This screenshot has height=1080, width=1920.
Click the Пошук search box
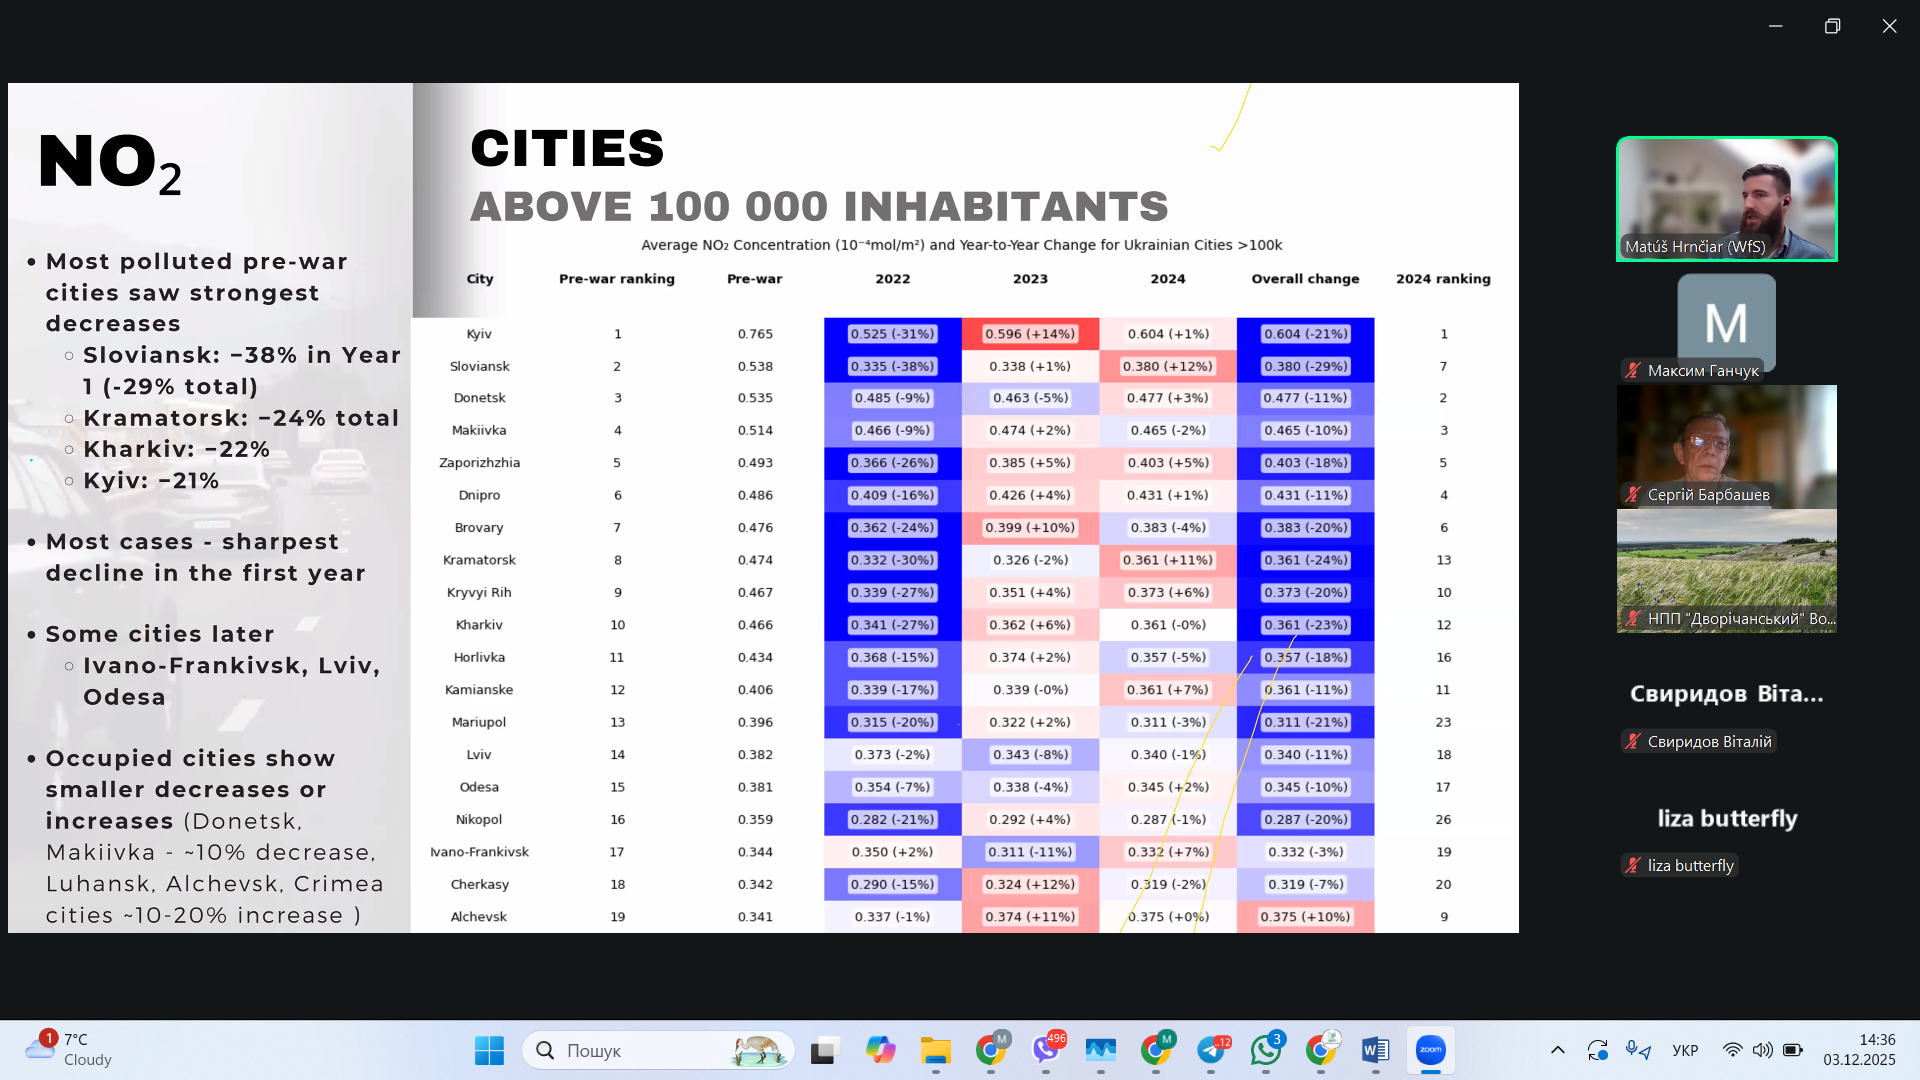[x=640, y=1050]
